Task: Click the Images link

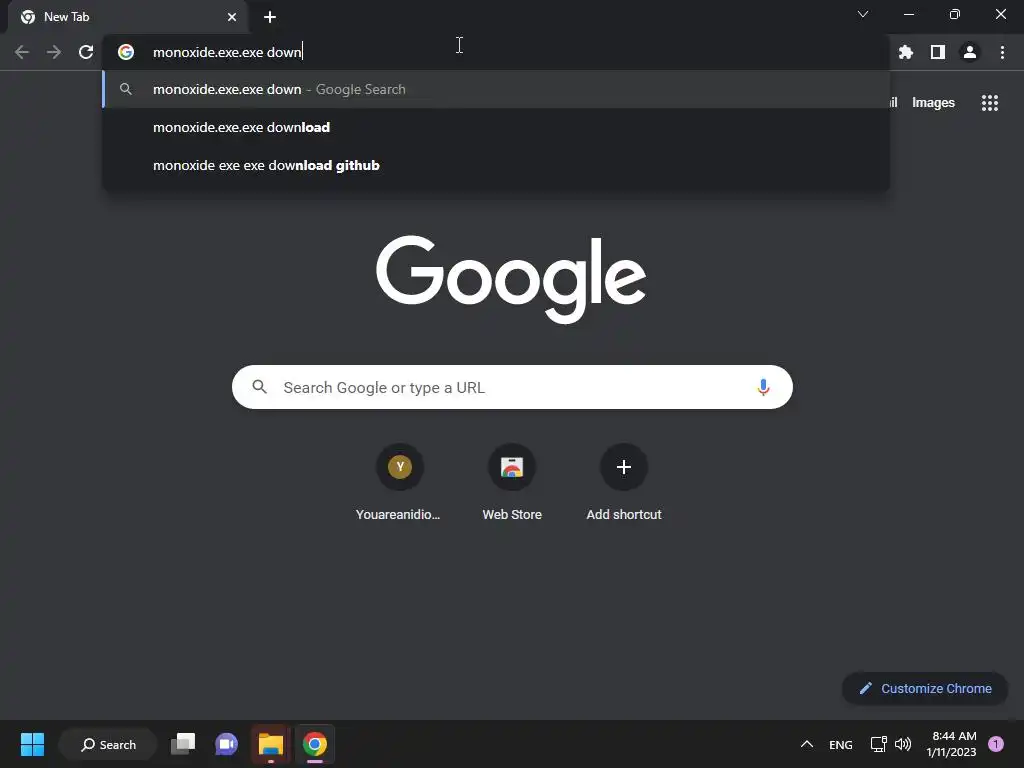Action: pyautogui.click(x=933, y=103)
